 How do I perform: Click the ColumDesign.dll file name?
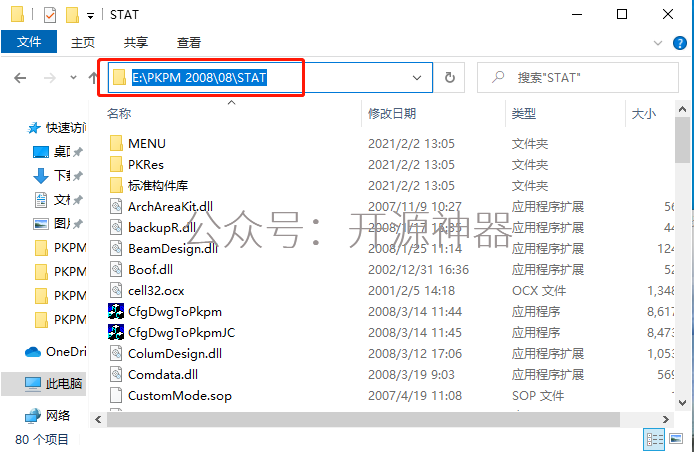click(x=175, y=354)
